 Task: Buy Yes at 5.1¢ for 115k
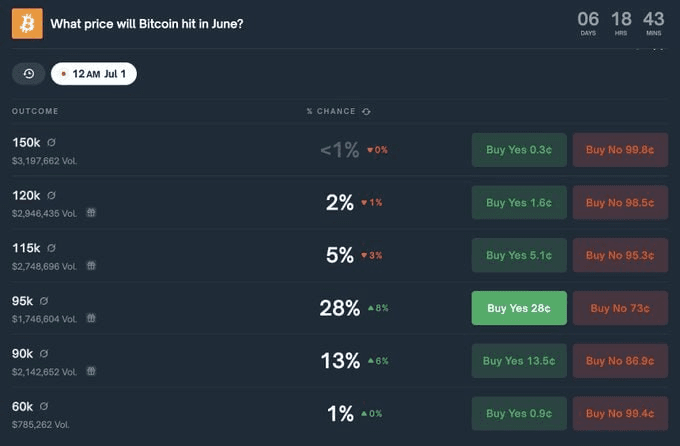519,255
